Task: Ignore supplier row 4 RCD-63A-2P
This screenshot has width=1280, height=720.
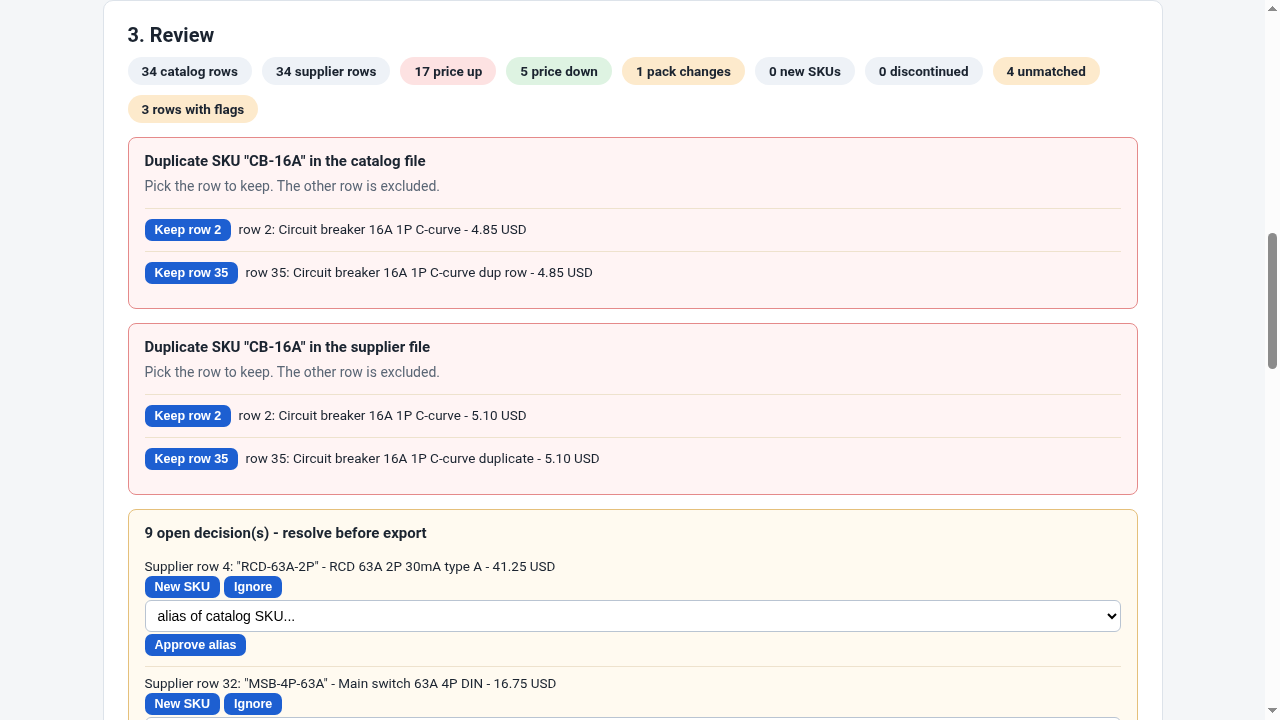Action: pyautogui.click(x=253, y=587)
